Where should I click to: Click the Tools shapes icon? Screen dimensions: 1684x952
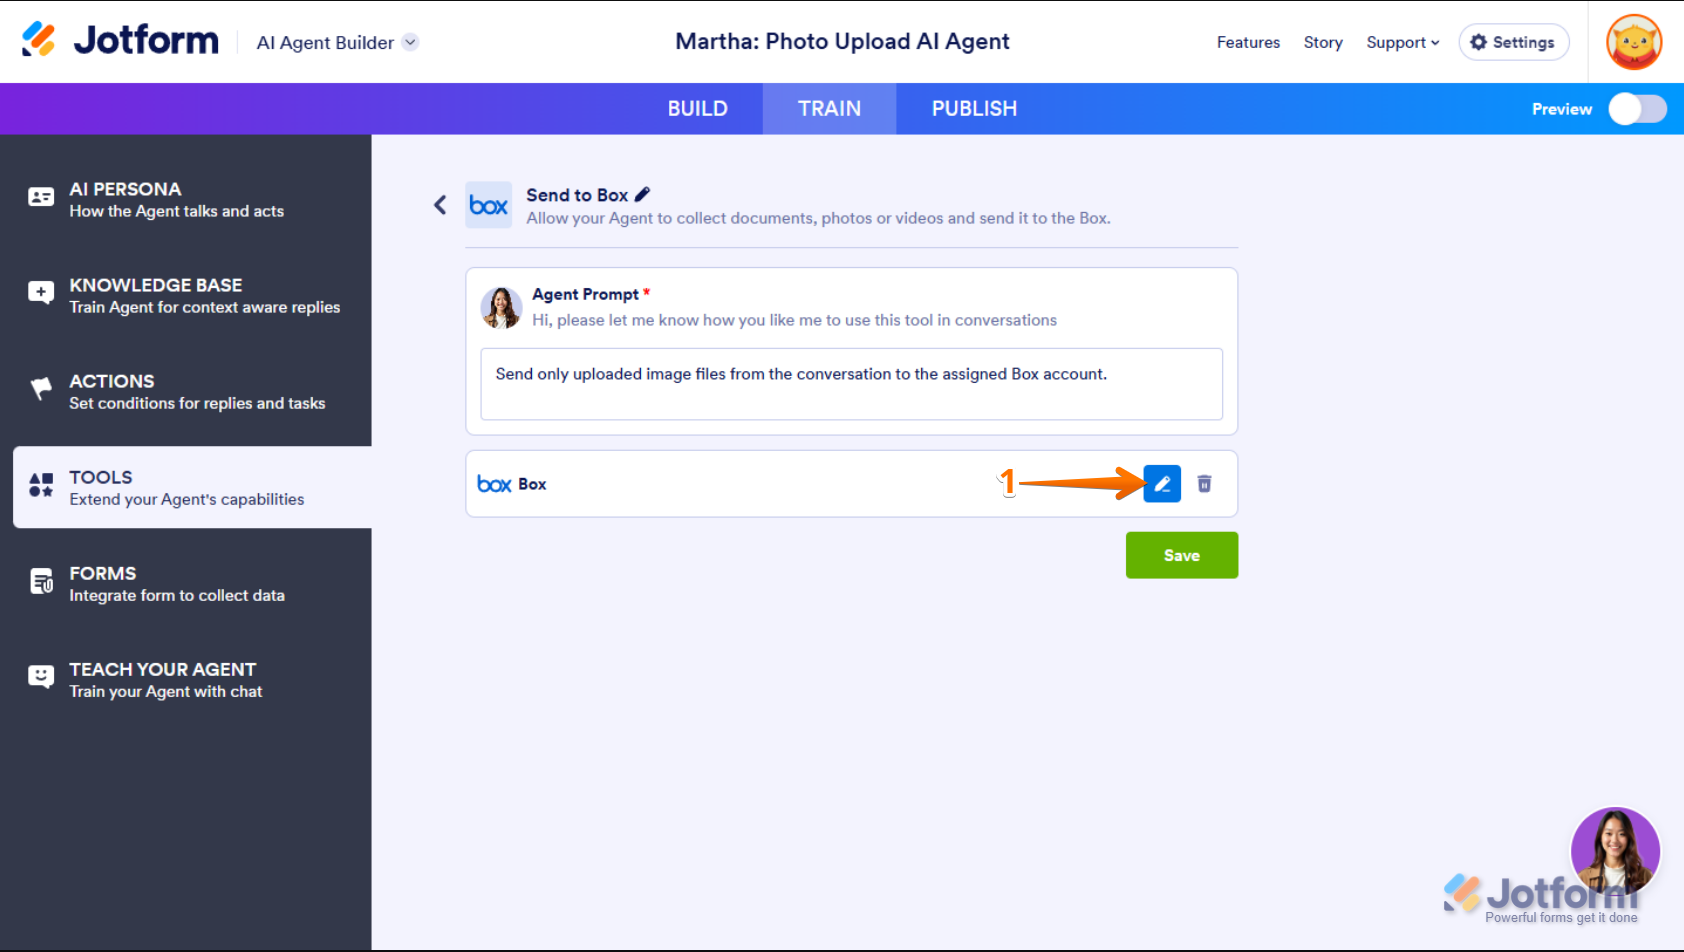pyautogui.click(x=41, y=485)
